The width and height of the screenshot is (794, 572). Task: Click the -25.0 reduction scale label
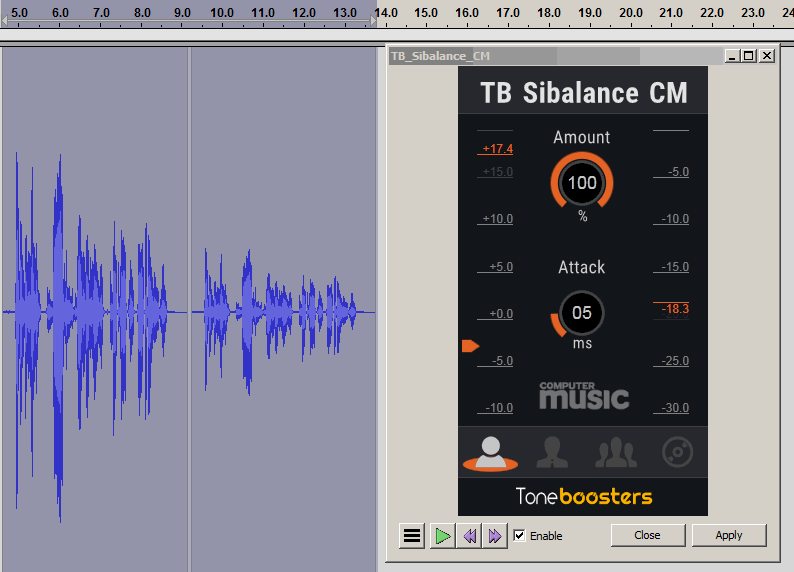[x=675, y=361]
